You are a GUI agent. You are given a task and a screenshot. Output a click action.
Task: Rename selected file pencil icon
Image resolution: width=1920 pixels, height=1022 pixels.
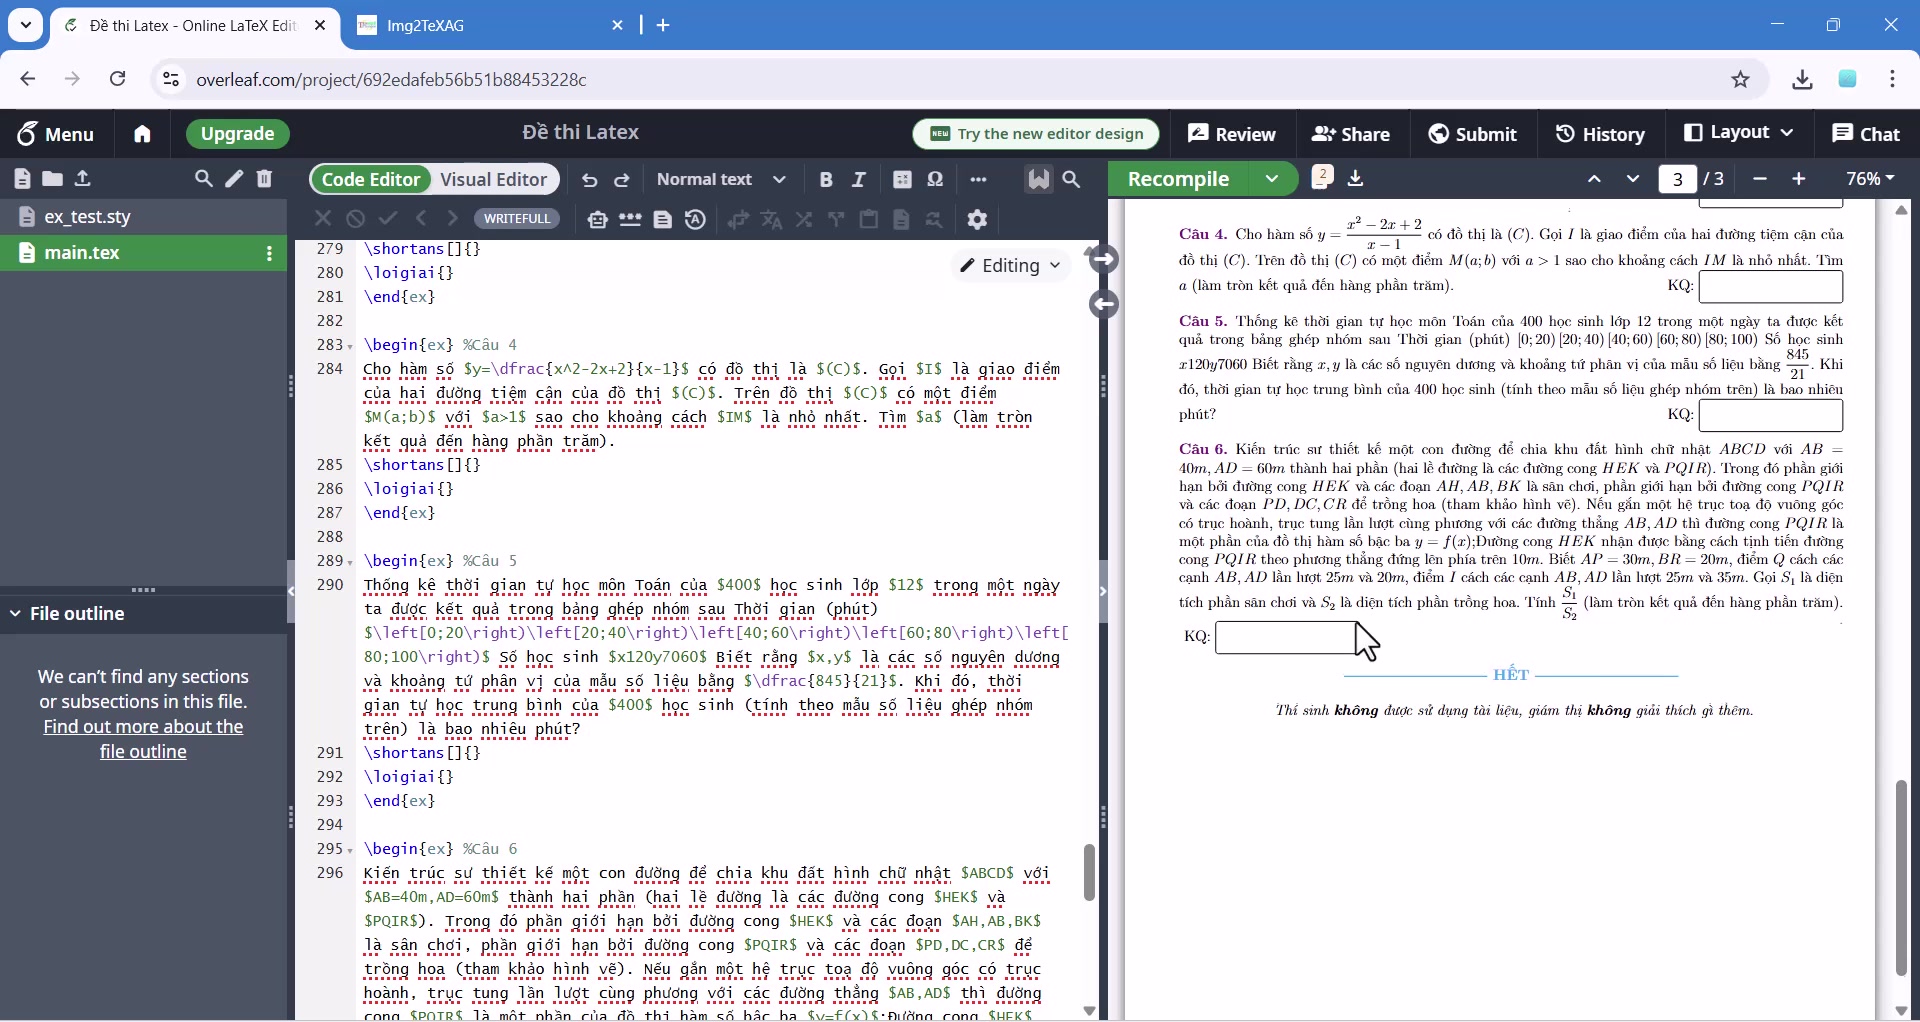click(x=234, y=179)
